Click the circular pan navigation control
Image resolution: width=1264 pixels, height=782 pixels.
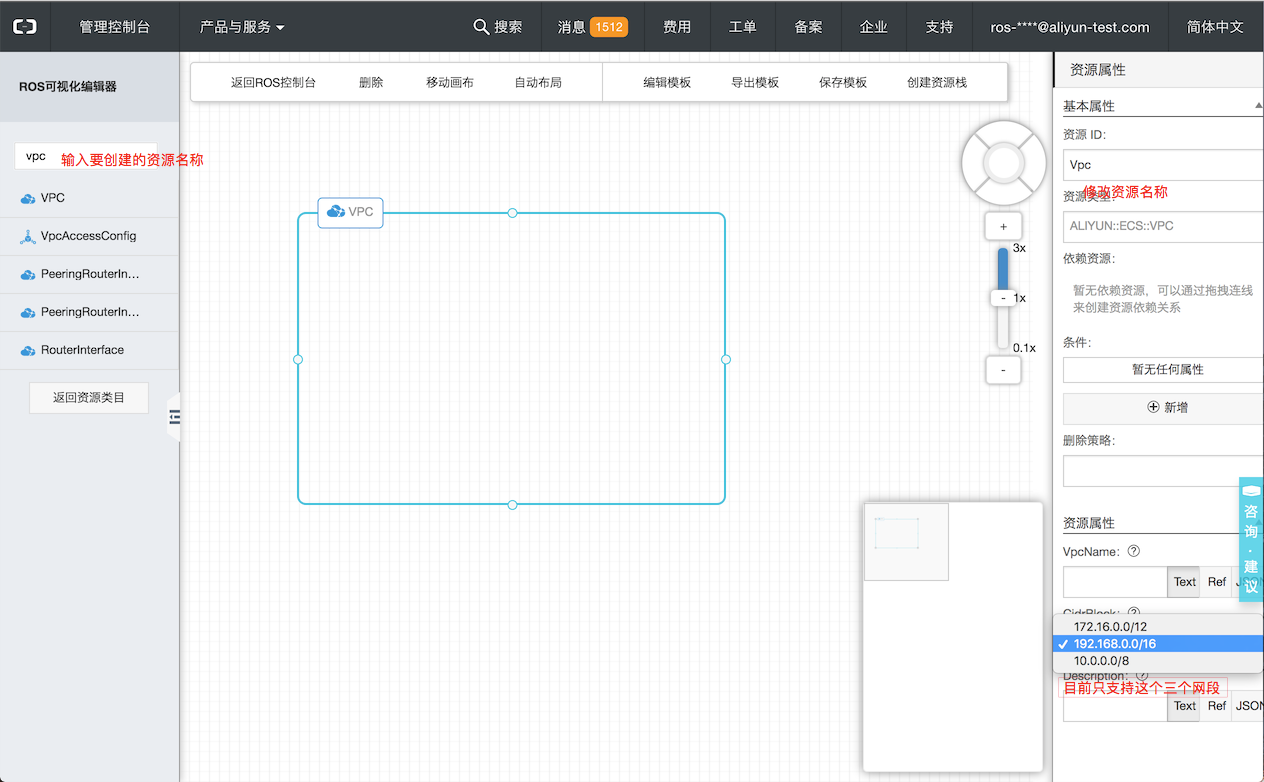[x=1003, y=162]
